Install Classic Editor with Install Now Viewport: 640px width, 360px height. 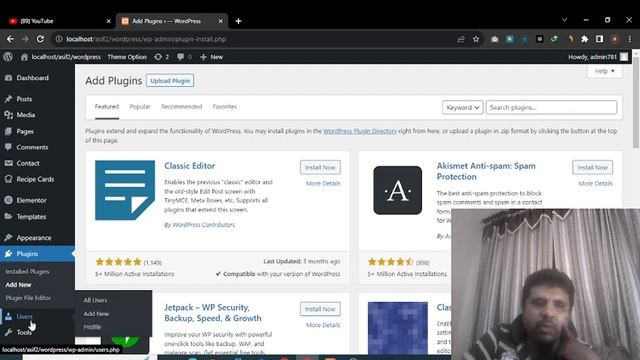coord(320,167)
